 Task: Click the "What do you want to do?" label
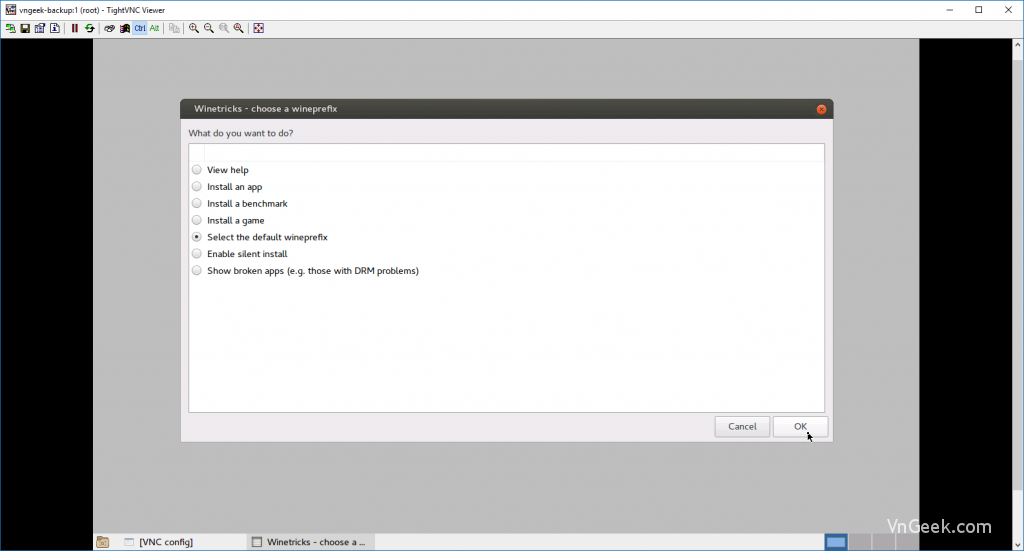(241, 133)
